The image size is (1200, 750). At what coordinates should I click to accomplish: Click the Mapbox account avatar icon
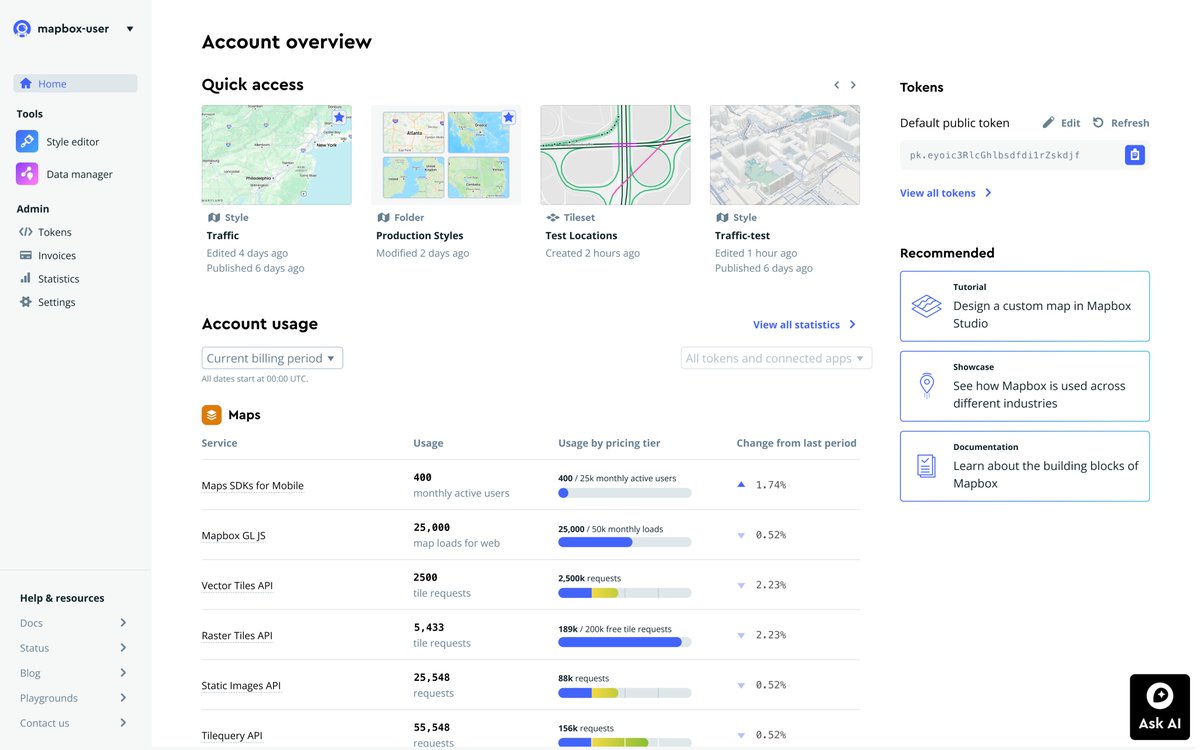22,29
